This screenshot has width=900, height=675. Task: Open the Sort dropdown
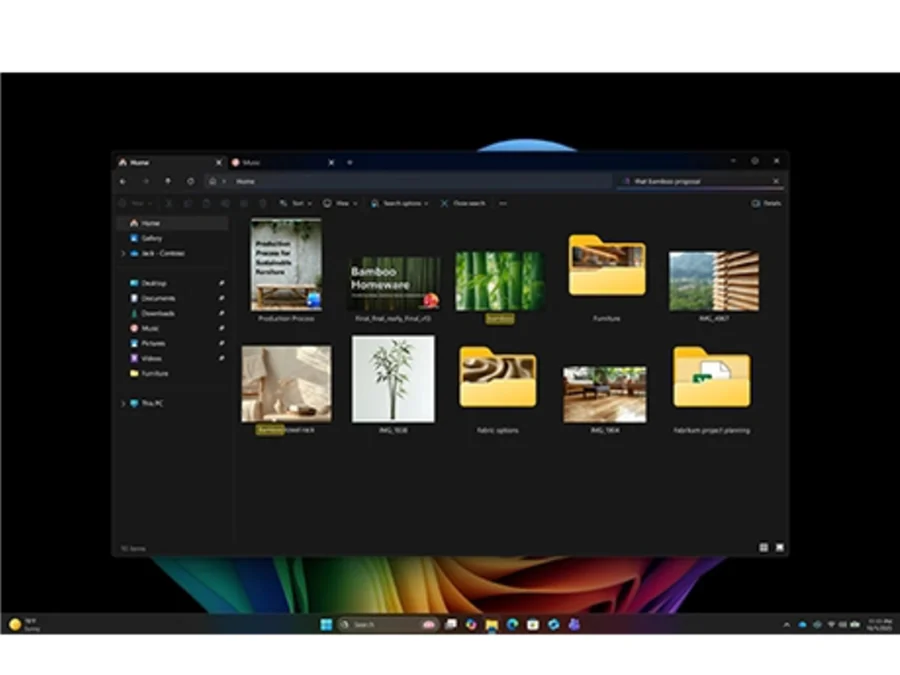296,203
